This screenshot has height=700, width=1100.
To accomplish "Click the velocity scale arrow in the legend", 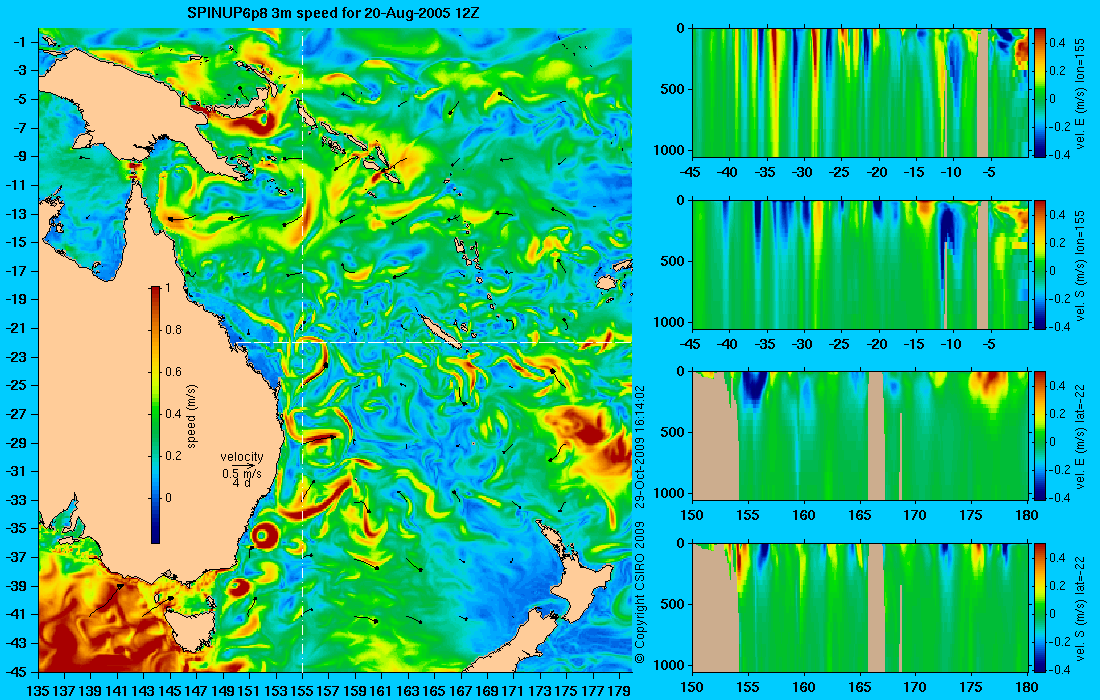I will pyautogui.click(x=244, y=465).
